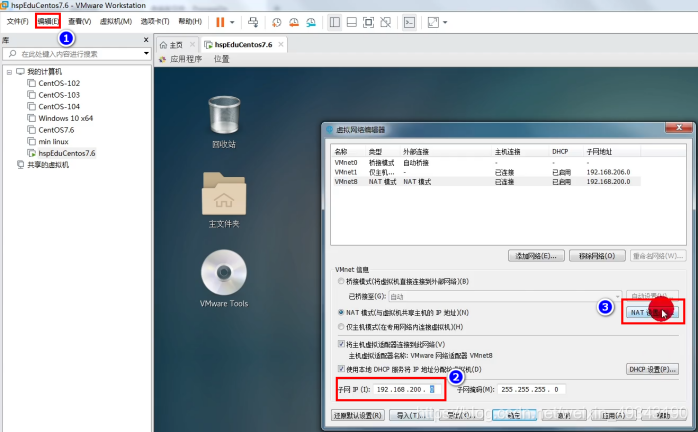Screen dimensions: 698x432
Task: Click the stretch guest display icon
Action: pos(433,22)
